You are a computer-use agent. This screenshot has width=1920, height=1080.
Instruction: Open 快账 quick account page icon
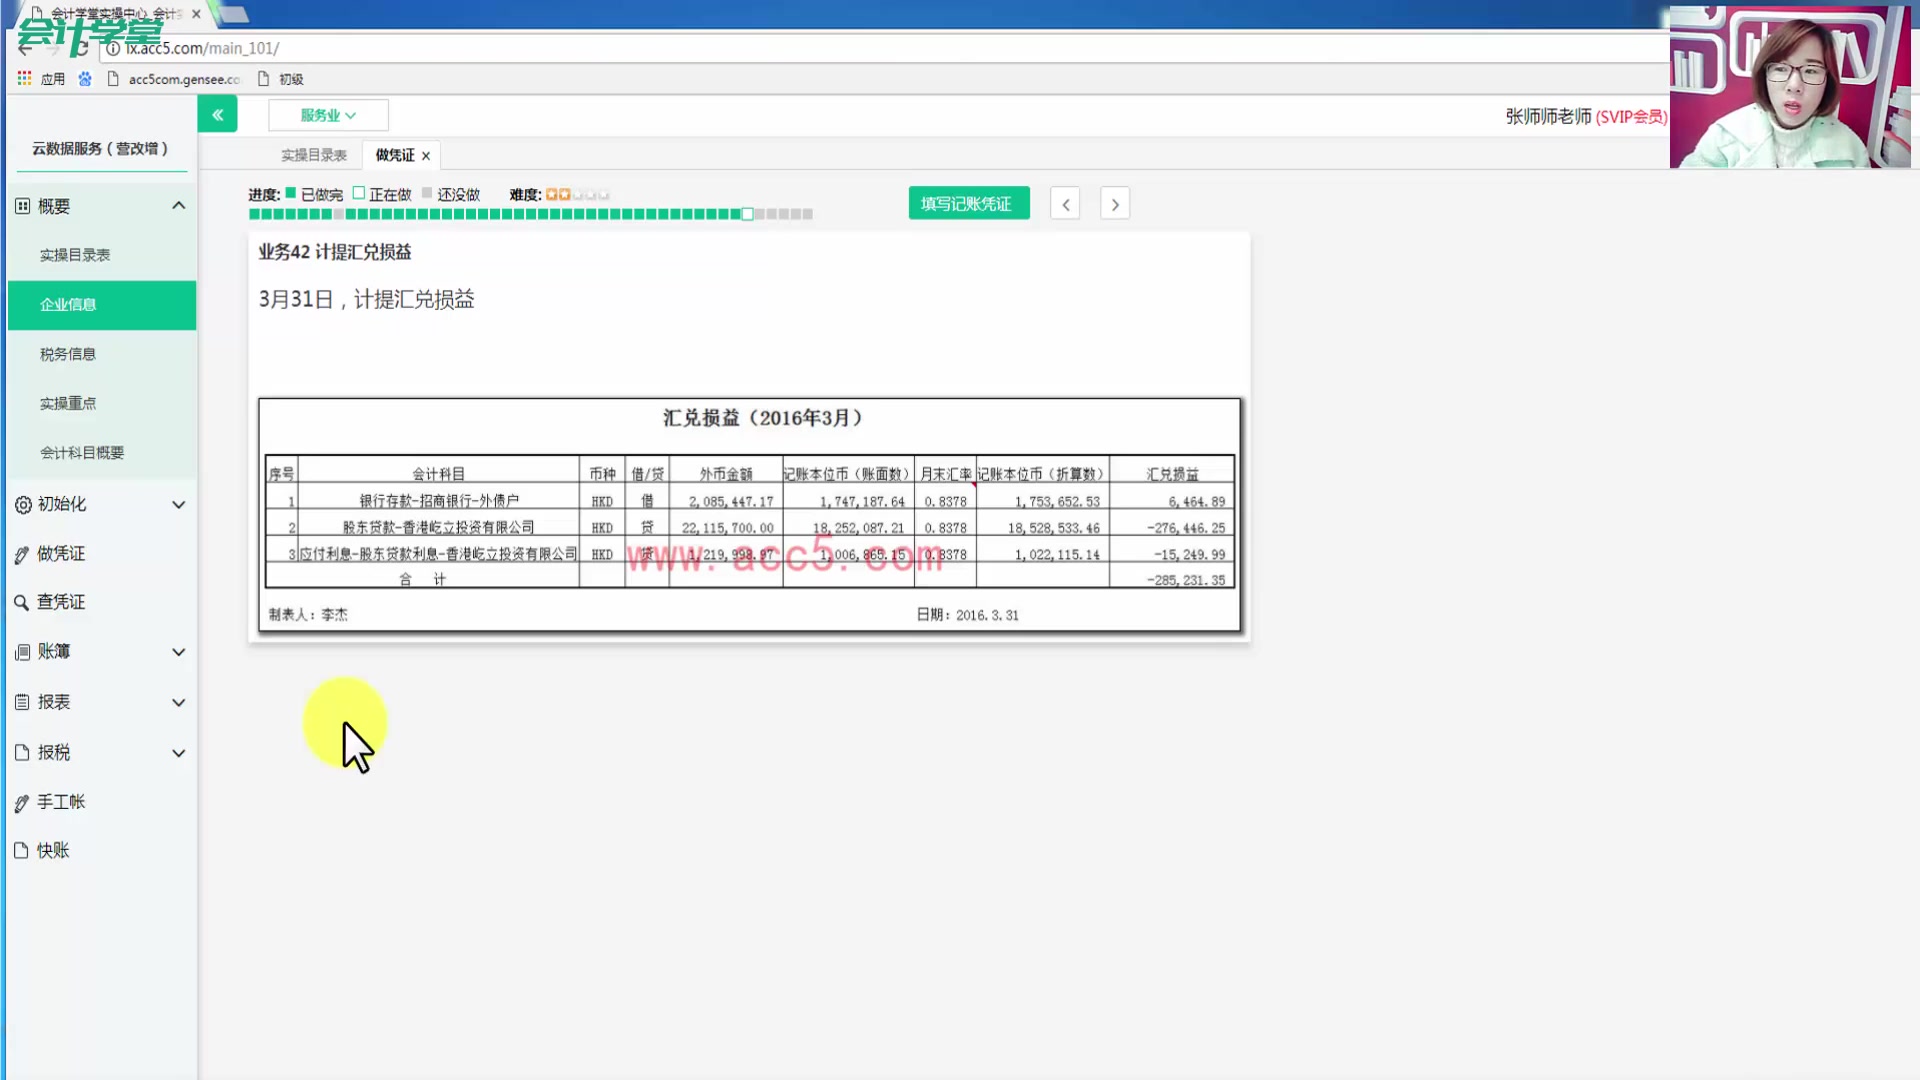point(22,850)
